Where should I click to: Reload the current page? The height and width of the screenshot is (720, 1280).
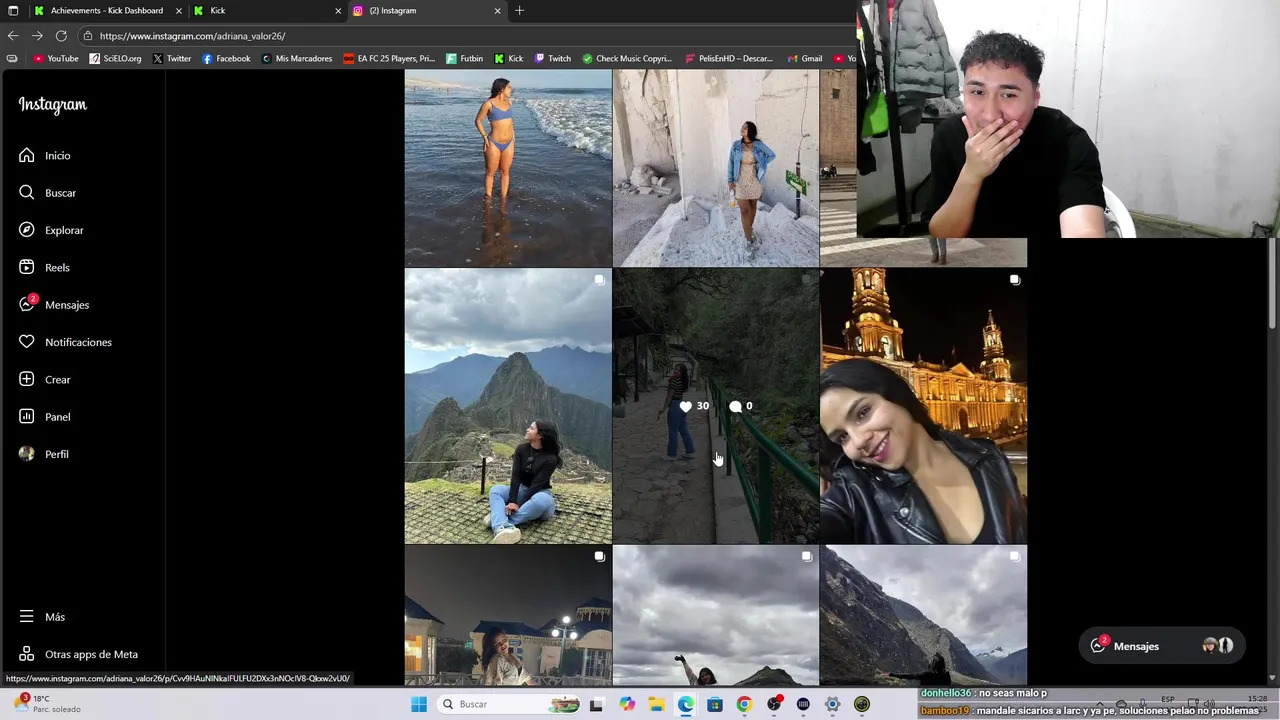coord(61,36)
